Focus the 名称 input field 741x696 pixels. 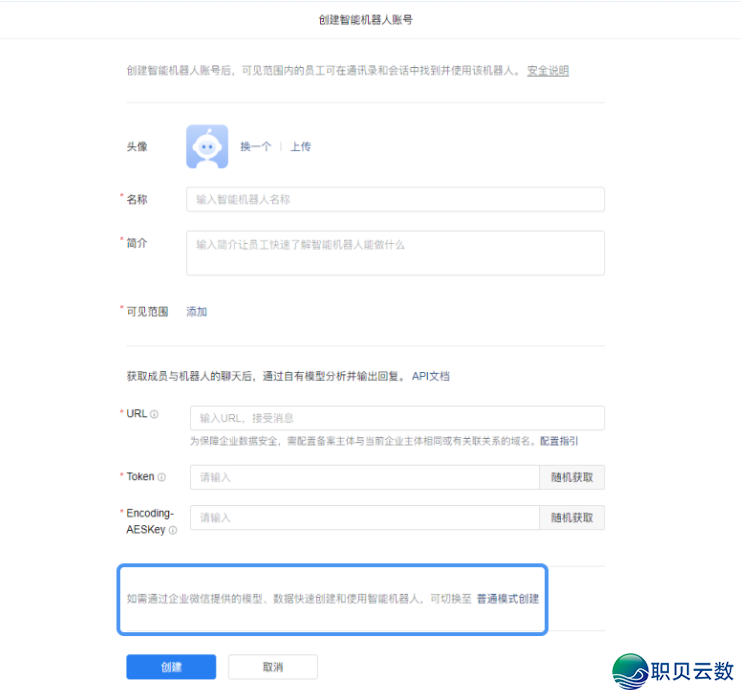(395, 200)
